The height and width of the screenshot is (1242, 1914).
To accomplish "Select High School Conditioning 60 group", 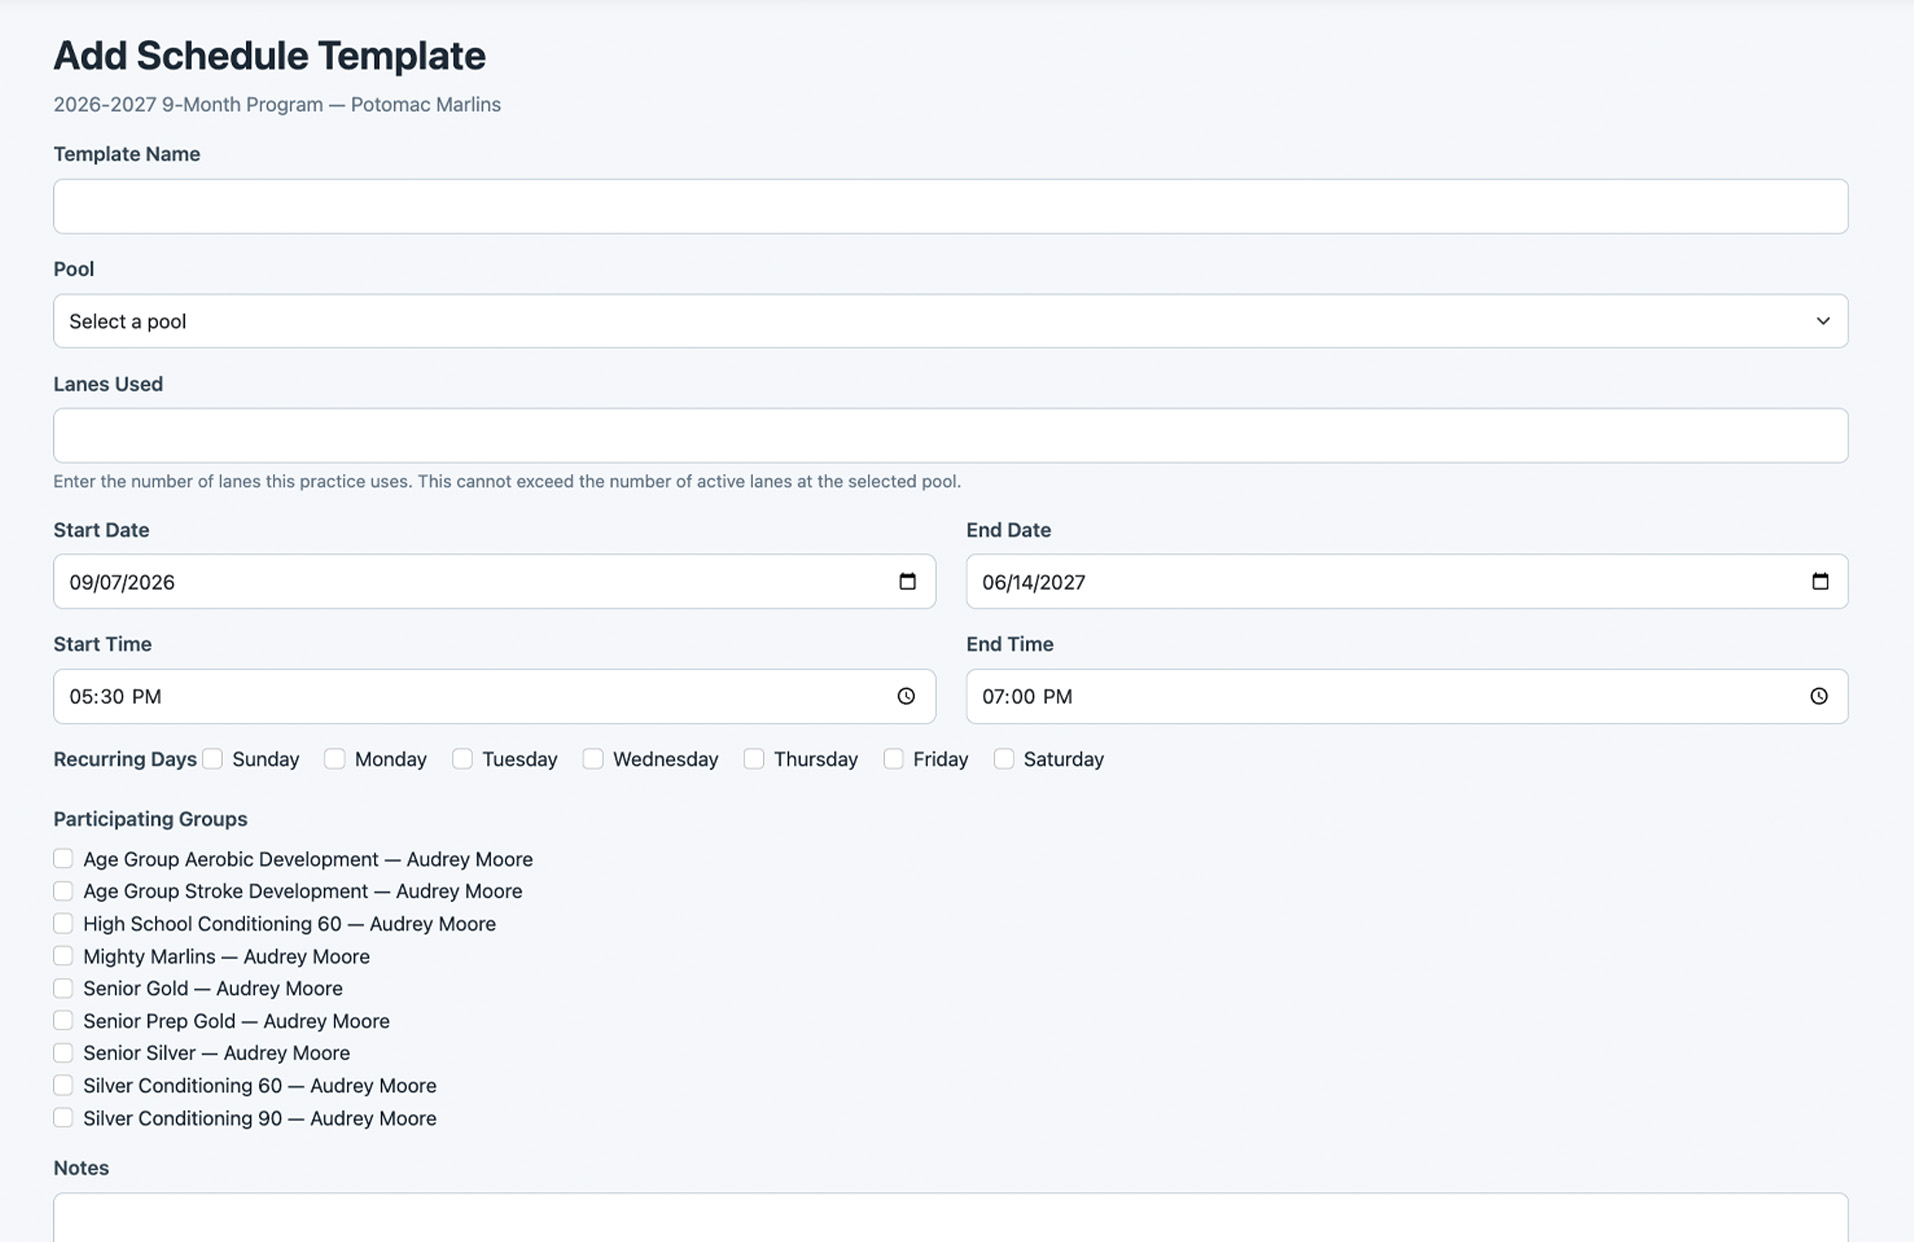I will pyautogui.click(x=63, y=923).
